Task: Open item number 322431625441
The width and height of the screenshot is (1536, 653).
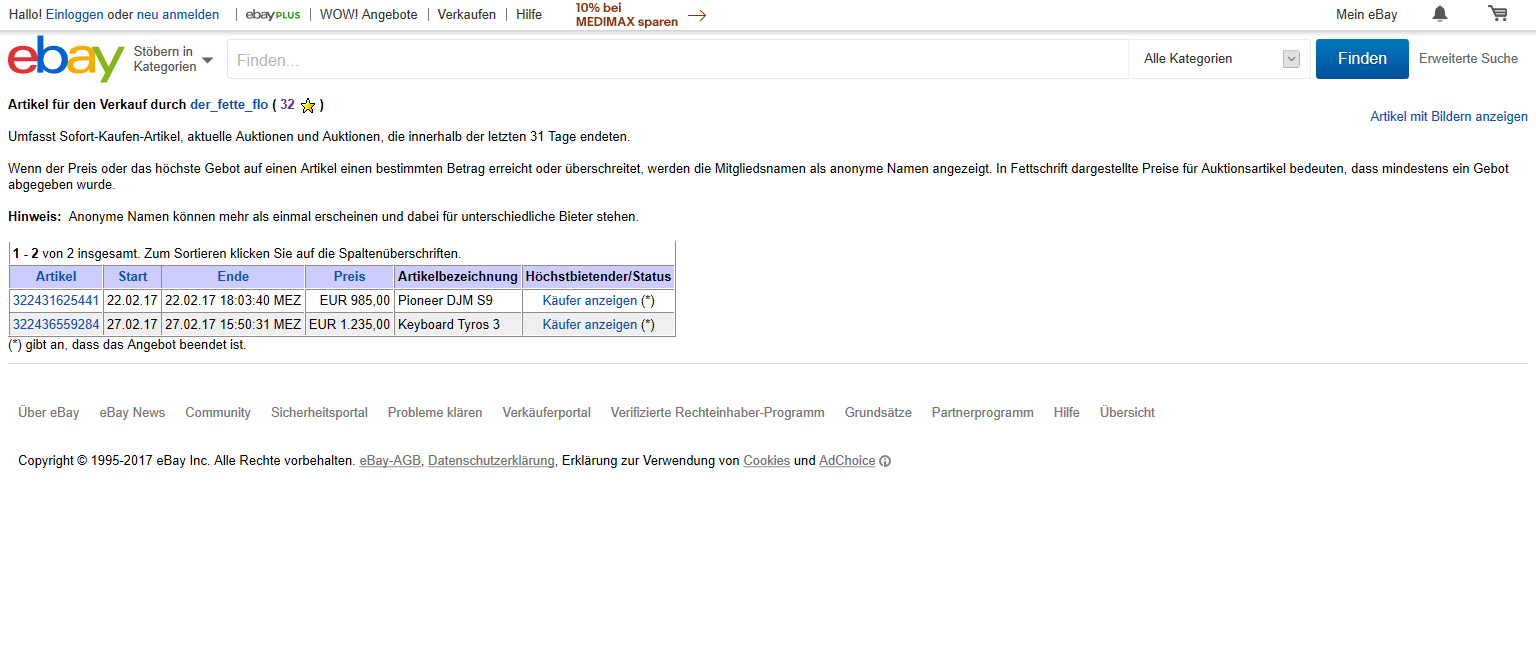Action: (x=56, y=300)
